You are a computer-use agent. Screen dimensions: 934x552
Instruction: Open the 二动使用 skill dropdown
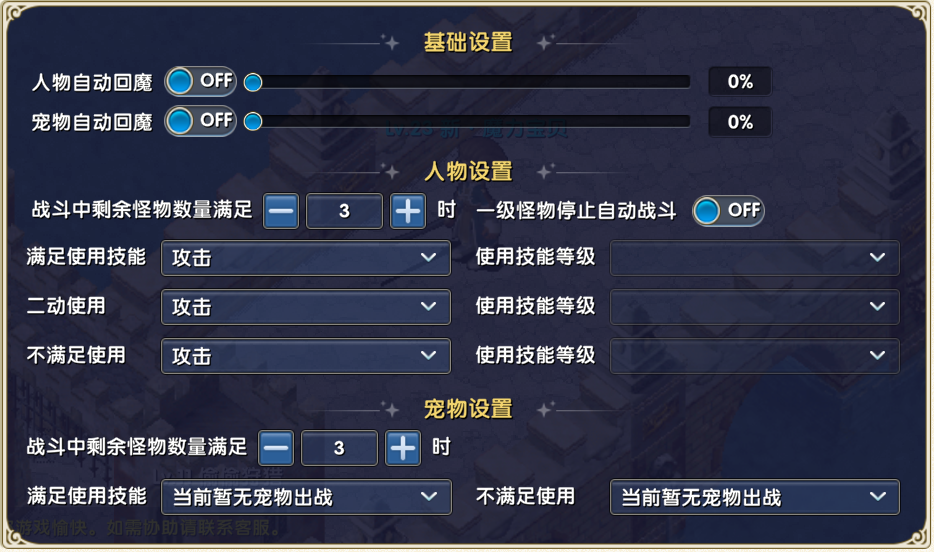coord(305,307)
